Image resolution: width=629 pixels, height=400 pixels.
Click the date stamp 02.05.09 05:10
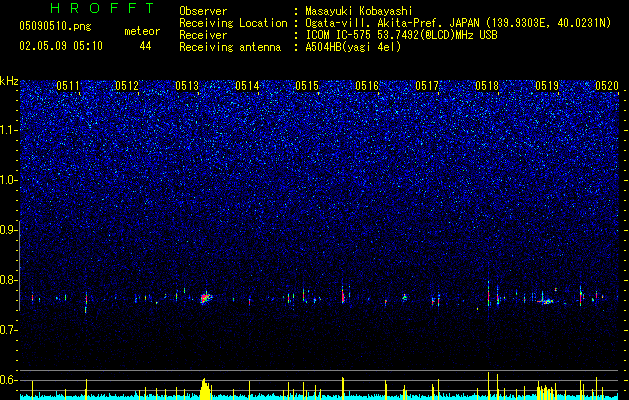click(x=61, y=46)
